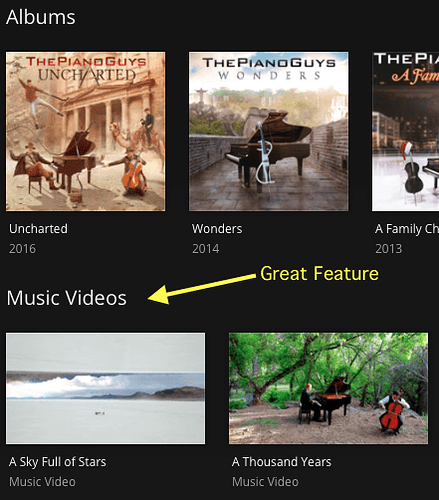Click the yellow arrow pointing at Music Videos
The height and width of the screenshot is (500, 439).
pyautogui.click(x=201, y=288)
